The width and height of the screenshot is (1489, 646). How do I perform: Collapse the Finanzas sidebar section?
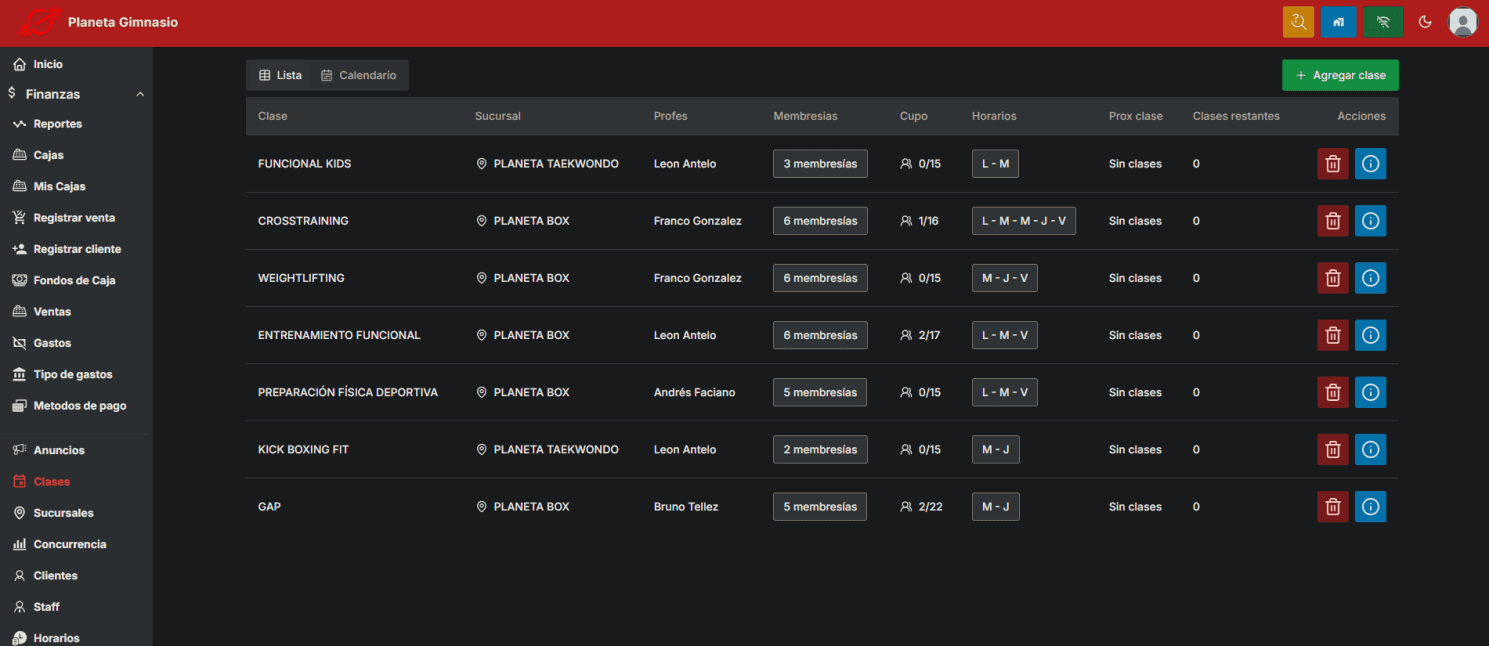[140, 94]
